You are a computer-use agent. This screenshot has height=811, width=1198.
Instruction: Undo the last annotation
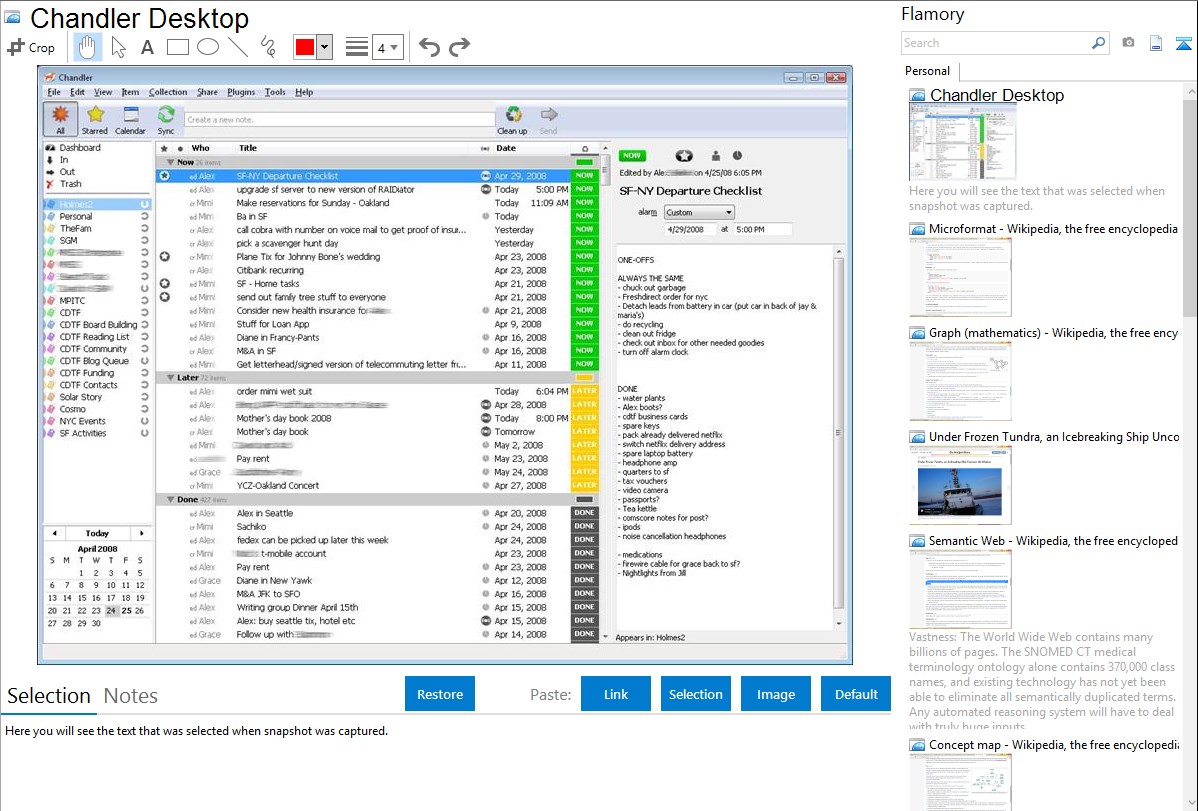coord(429,47)
